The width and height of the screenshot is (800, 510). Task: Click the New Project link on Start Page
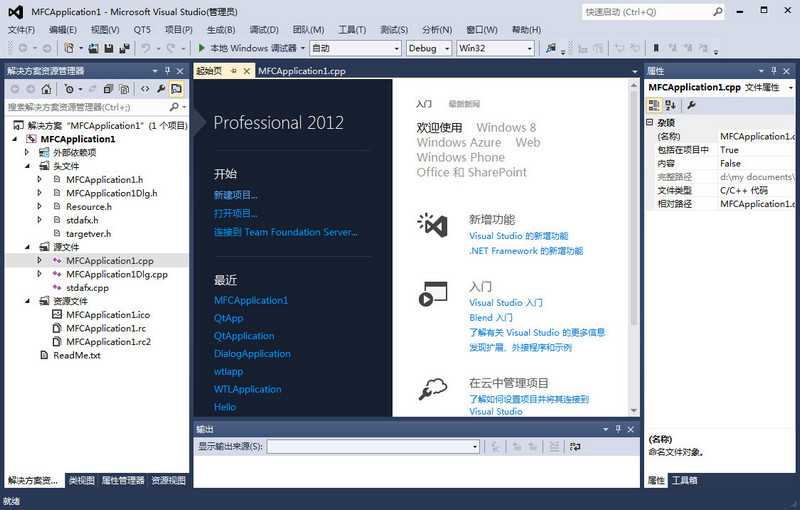pyautogui.click(x=236, y=195)
